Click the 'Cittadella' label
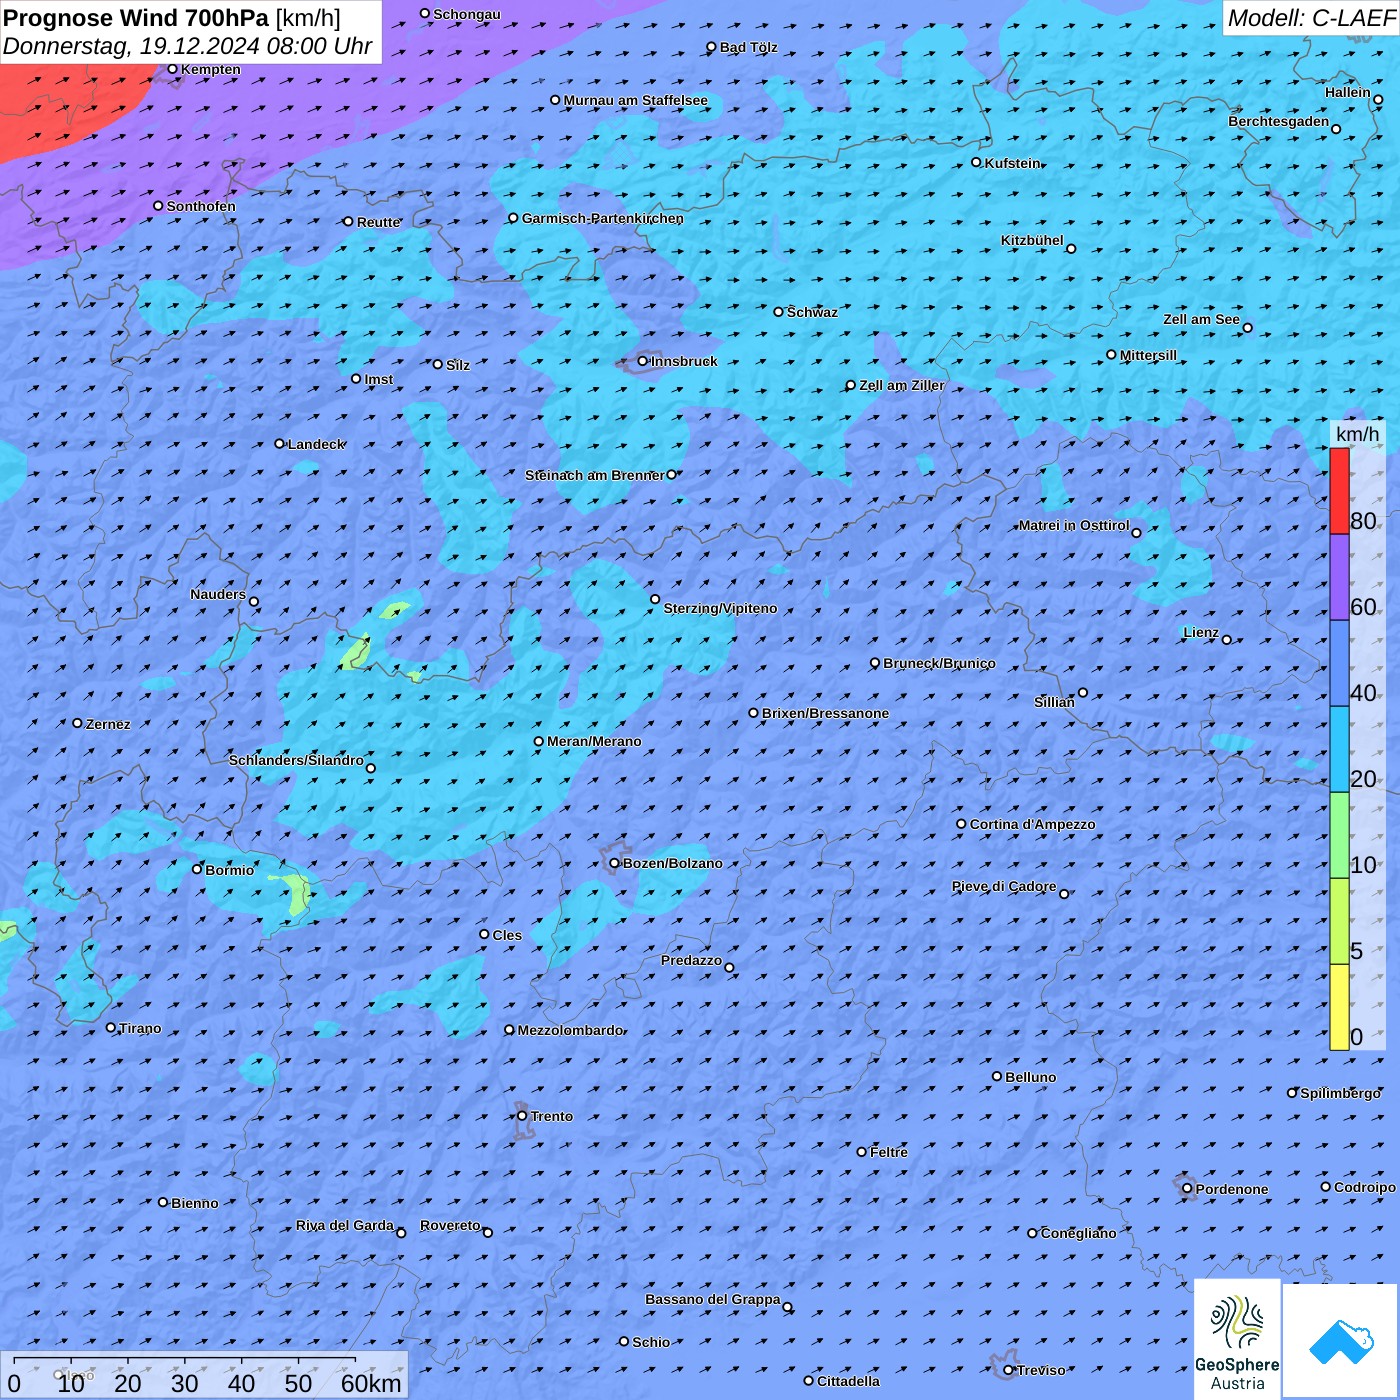Image resolution: width=1400 pixels, height=1400 pixels. click(x=849, y=1381)
